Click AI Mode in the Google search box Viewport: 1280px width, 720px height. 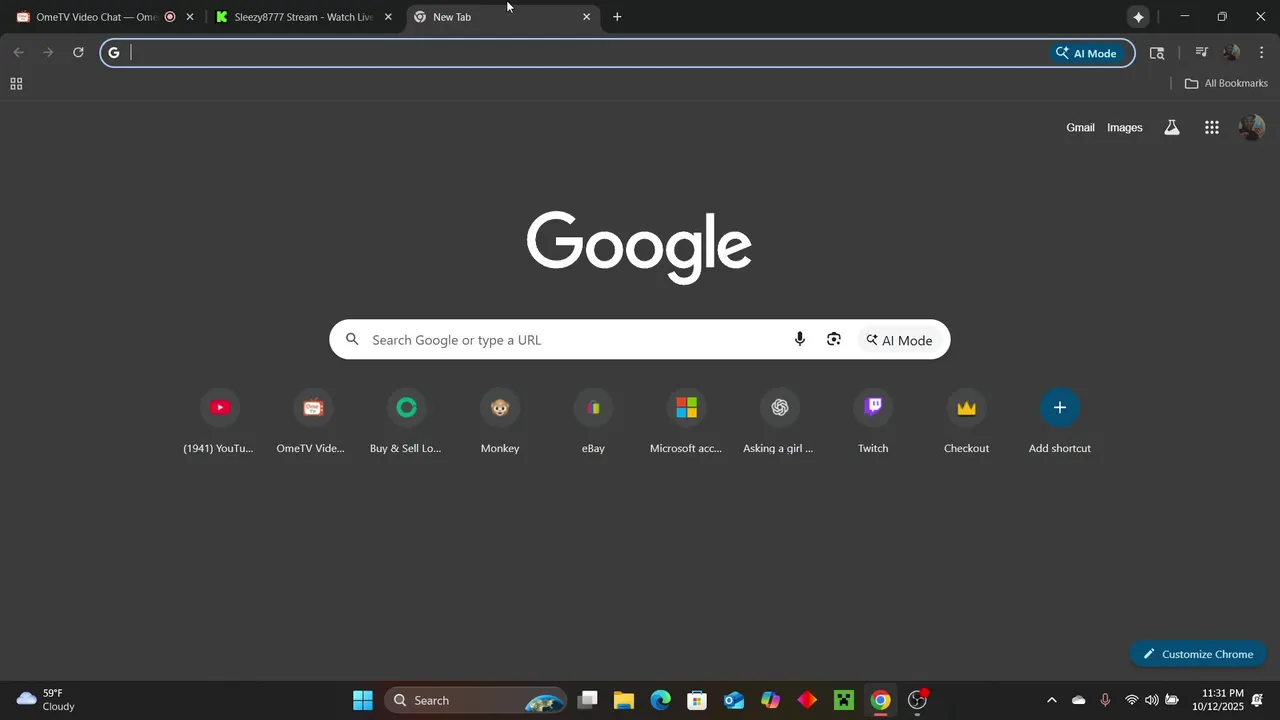click(899, 340)
